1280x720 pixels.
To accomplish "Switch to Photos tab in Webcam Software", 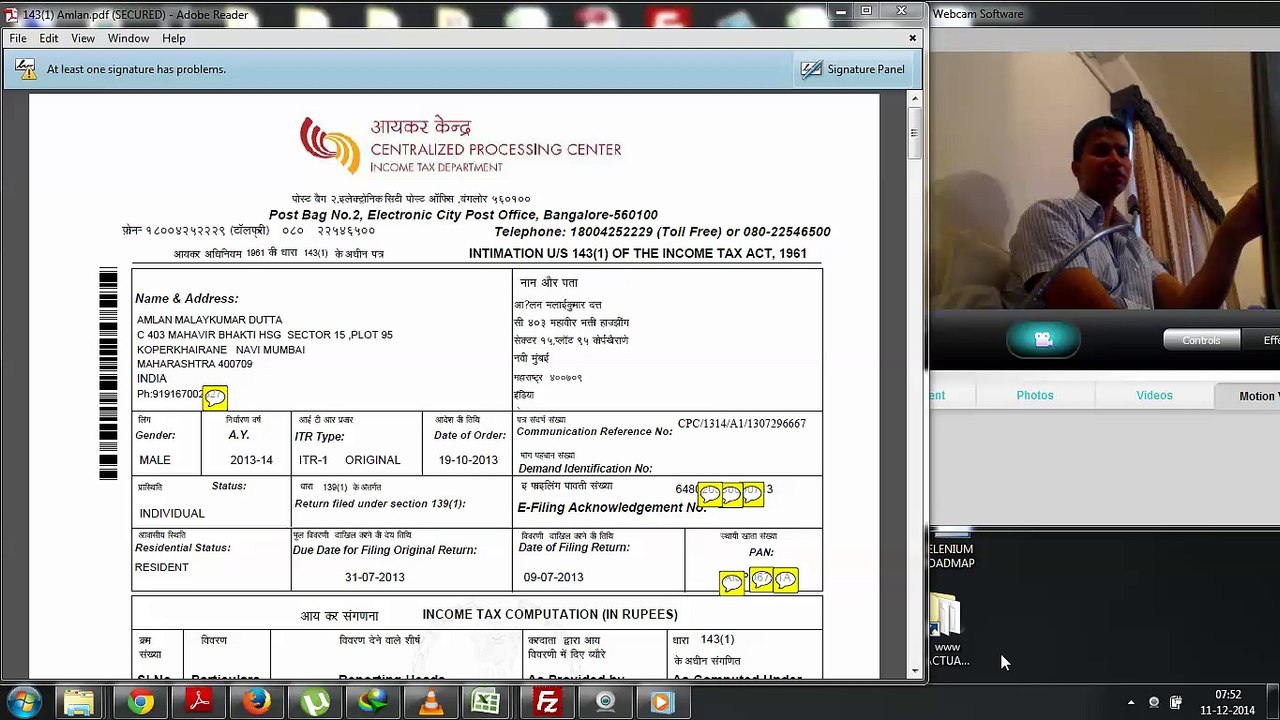I will (1035, 395).
